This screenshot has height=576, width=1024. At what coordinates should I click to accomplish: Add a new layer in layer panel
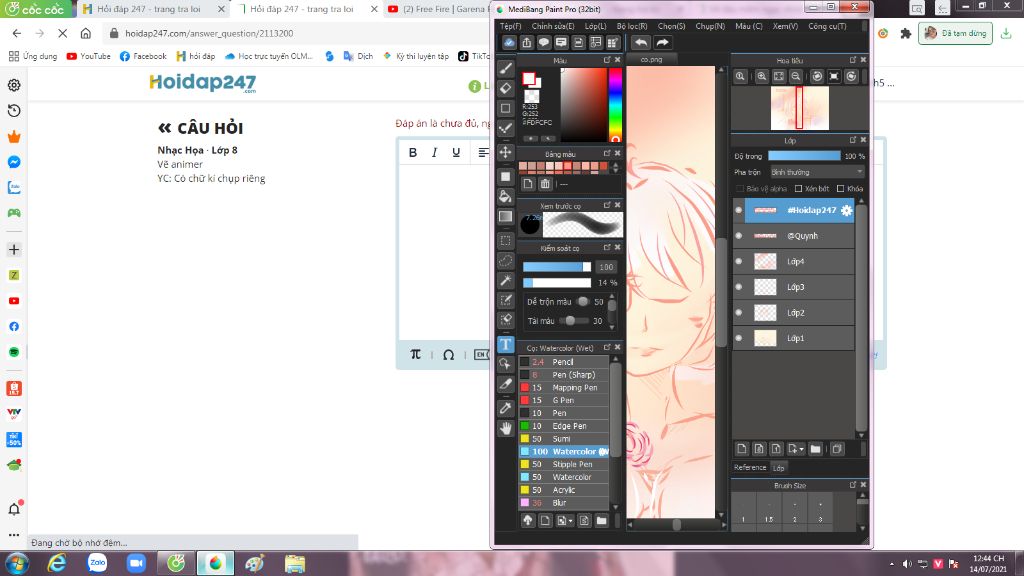tap(741, 449)
